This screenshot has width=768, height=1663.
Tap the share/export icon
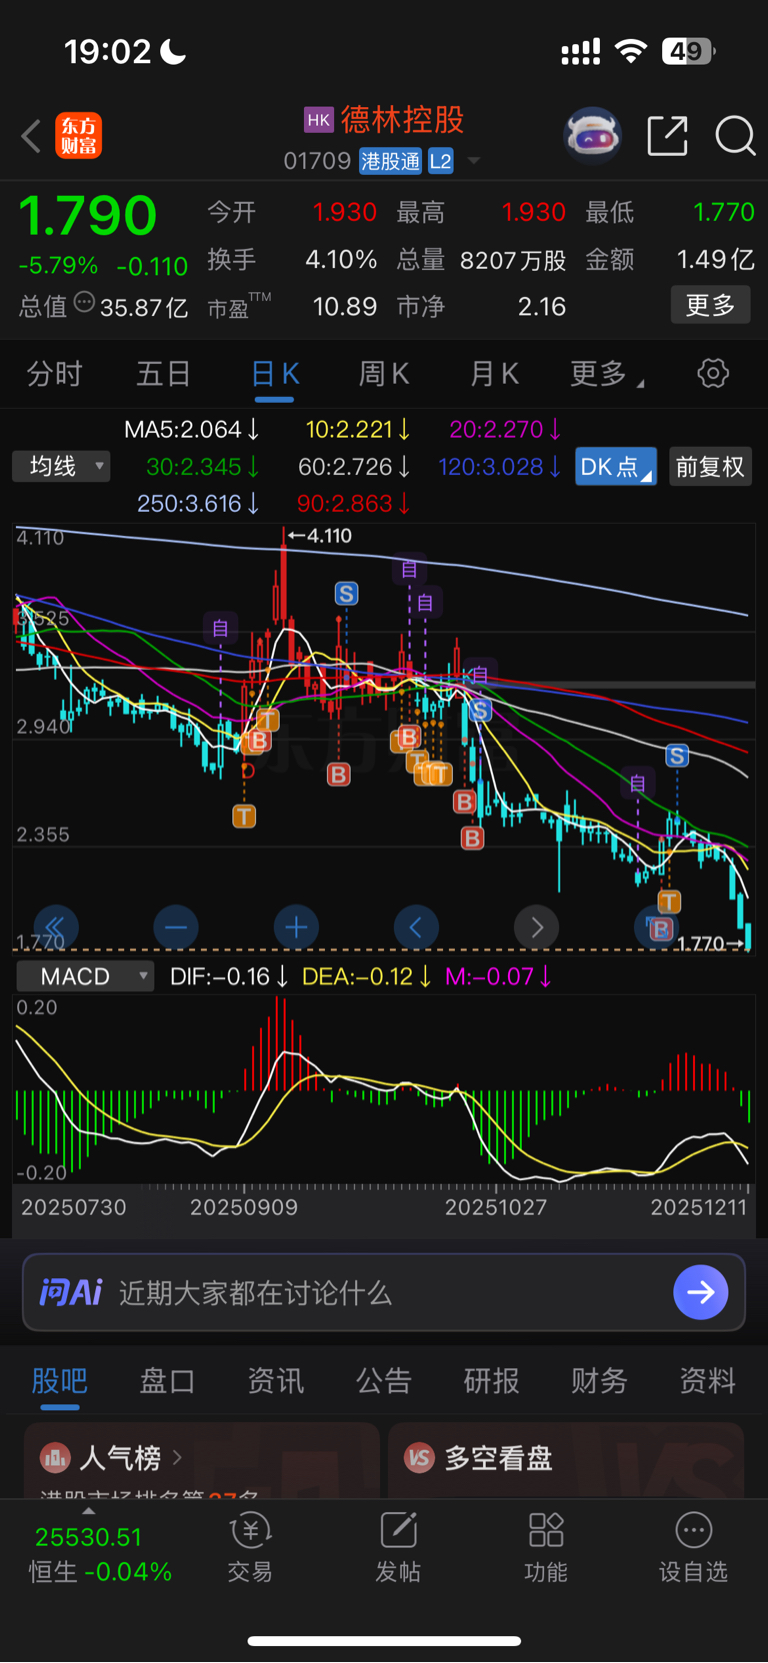[x=667, y=135]
